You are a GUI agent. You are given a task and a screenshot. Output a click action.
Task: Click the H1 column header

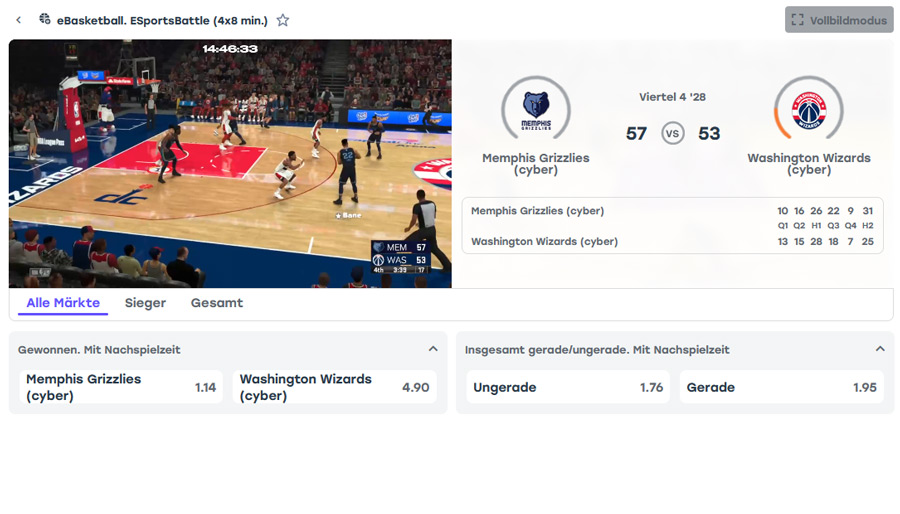tap(816, 225)
